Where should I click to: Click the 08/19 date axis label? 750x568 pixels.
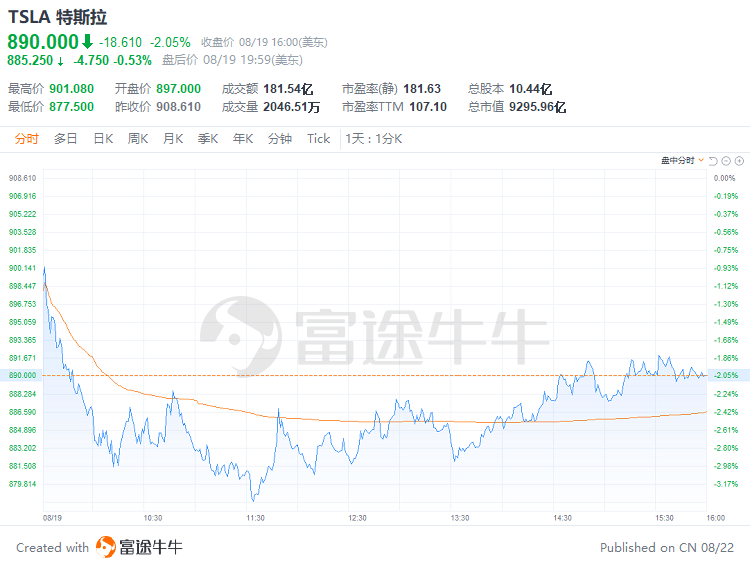(52, 518)
